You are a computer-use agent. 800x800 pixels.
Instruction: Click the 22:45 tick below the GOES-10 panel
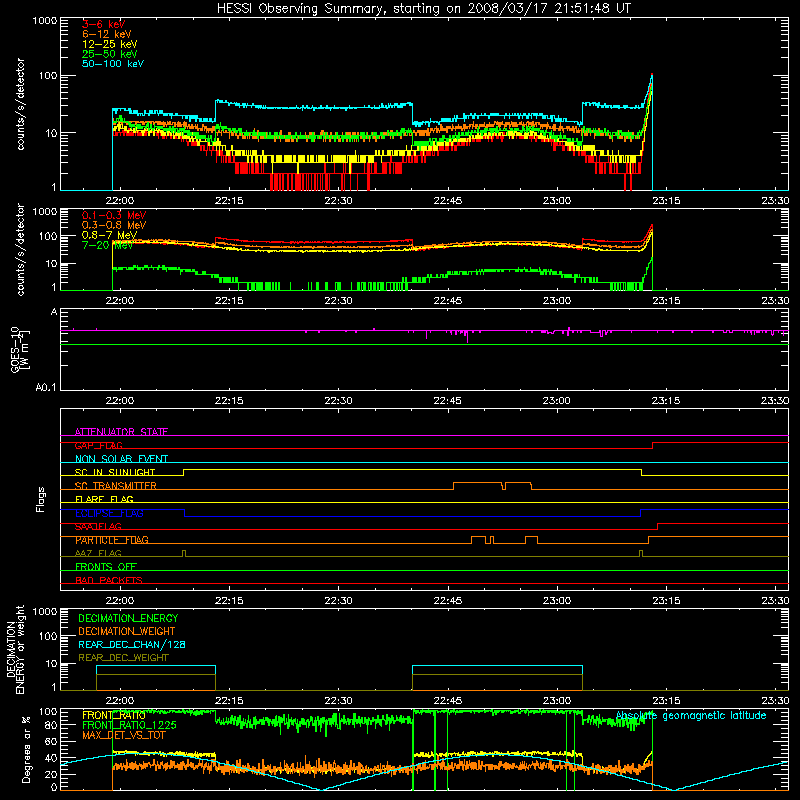point(447,401)
